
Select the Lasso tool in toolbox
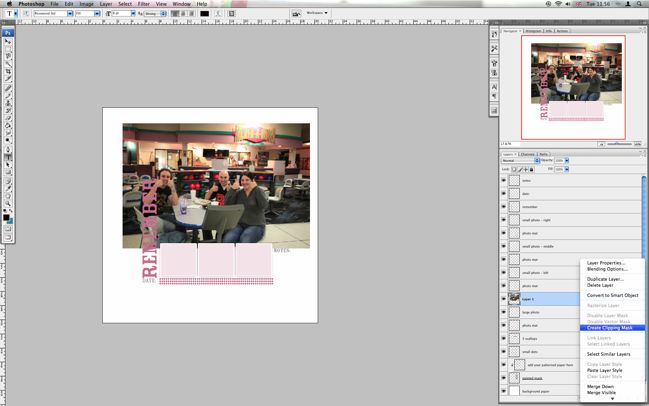(x=8, y=56)
